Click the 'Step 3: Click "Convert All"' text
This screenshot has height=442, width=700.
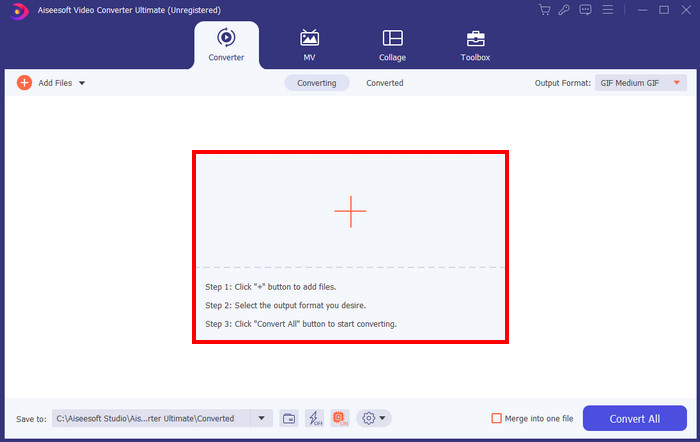tap(300, 324)
